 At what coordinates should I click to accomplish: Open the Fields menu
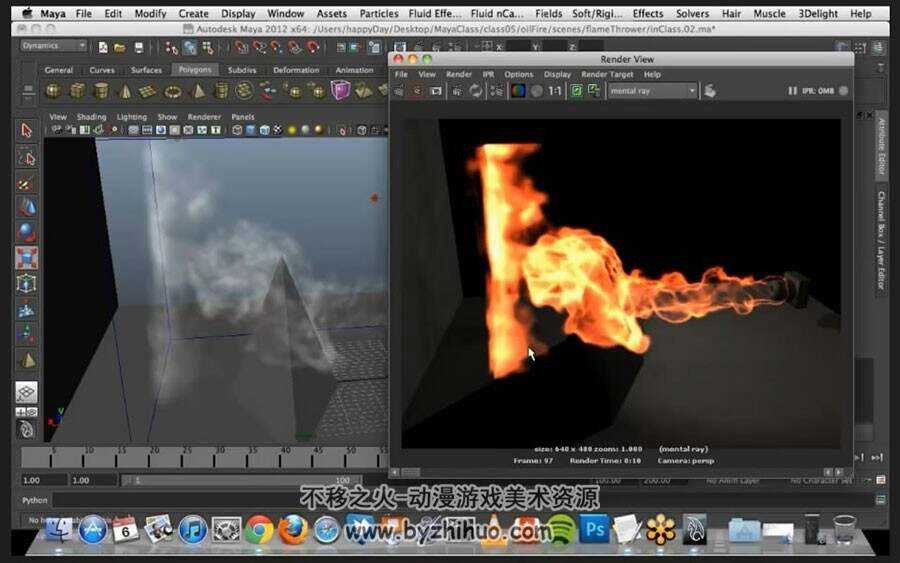coord(548,13)
